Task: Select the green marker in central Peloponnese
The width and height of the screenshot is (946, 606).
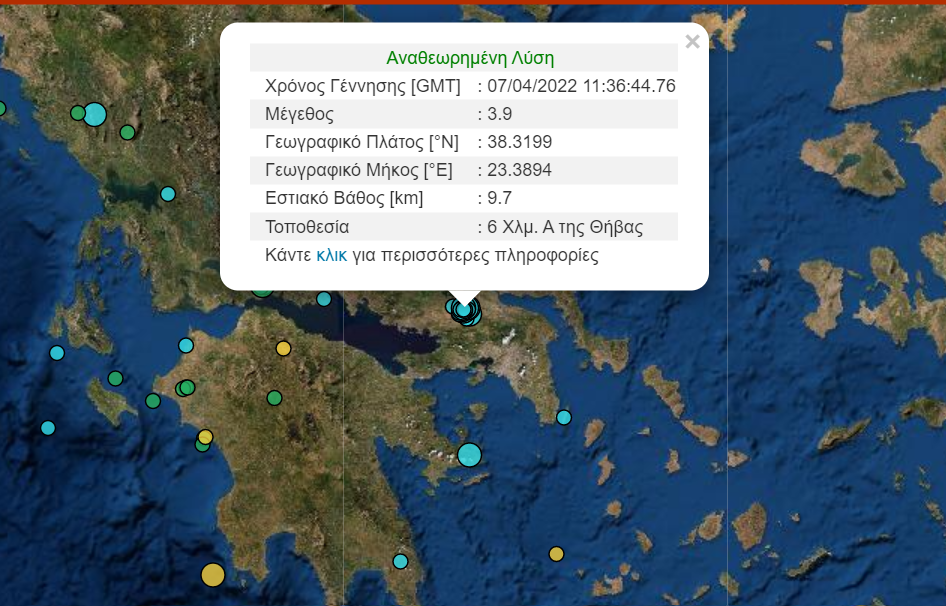Action: pos(274,398)
